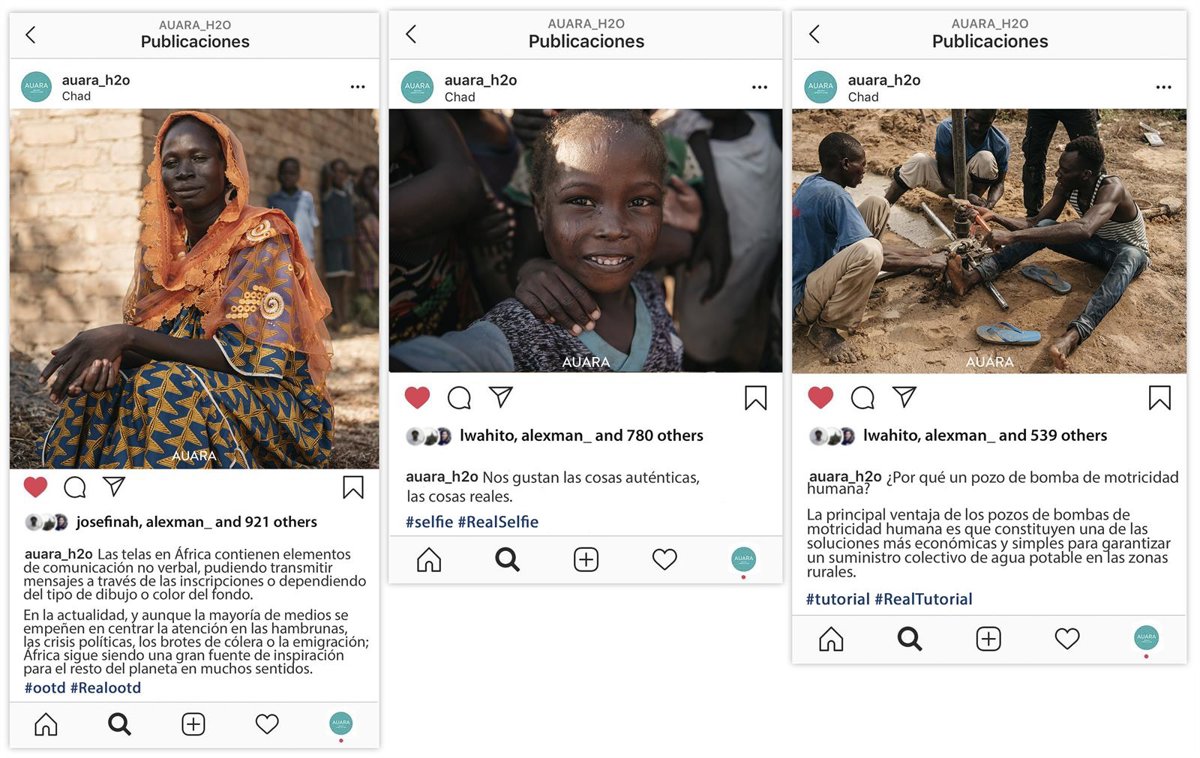Save the woman in orange veil post
The width and height of the screenshot is (1200, 758).
353,487
